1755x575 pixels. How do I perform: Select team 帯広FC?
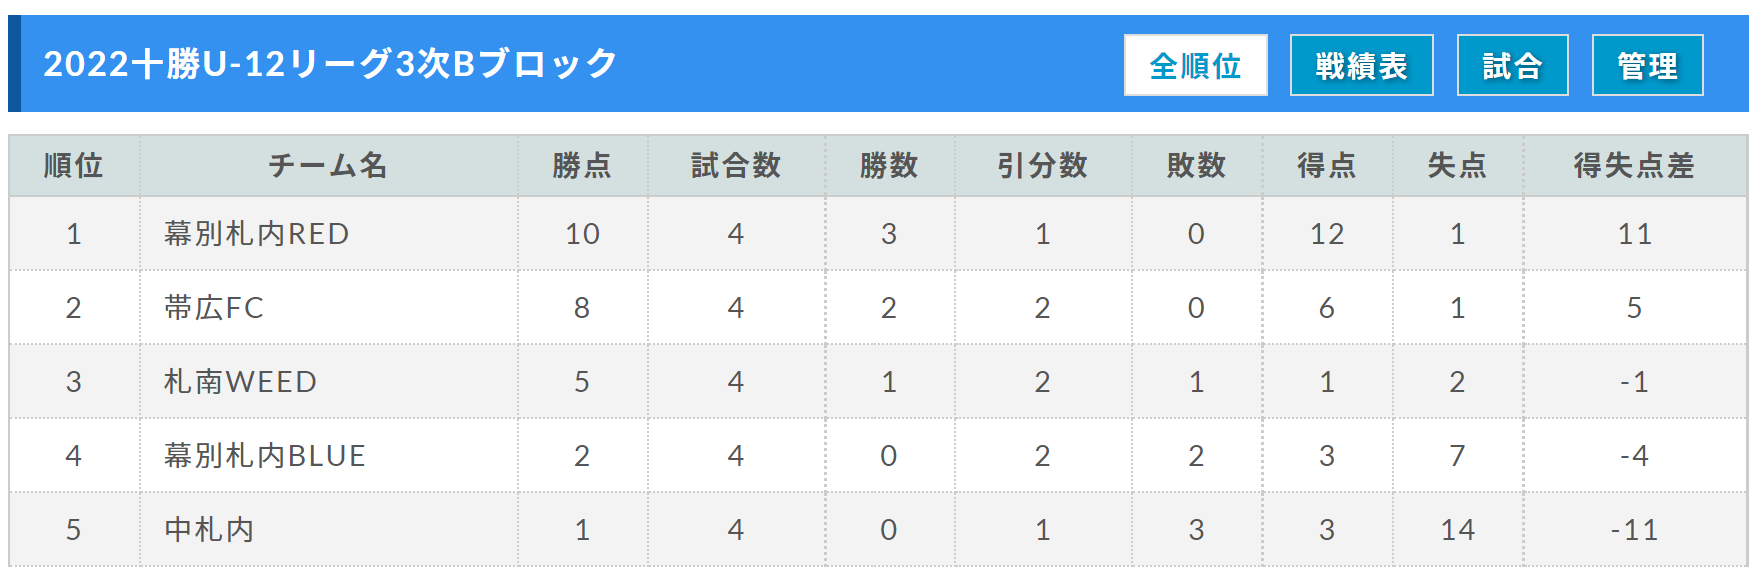click(214, 308)
